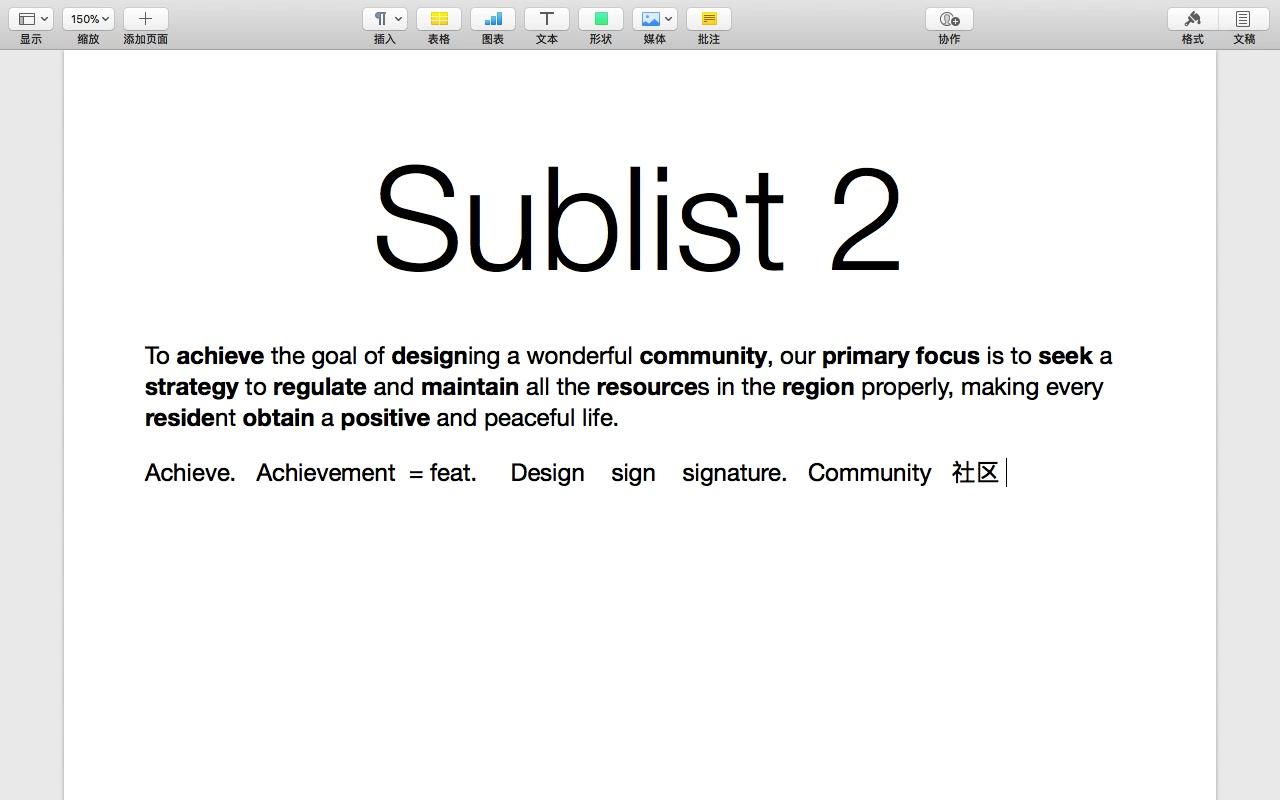Click the bold word positive
The height and width of the screenshot is (800, 1280).
click(x=385, y=418)
